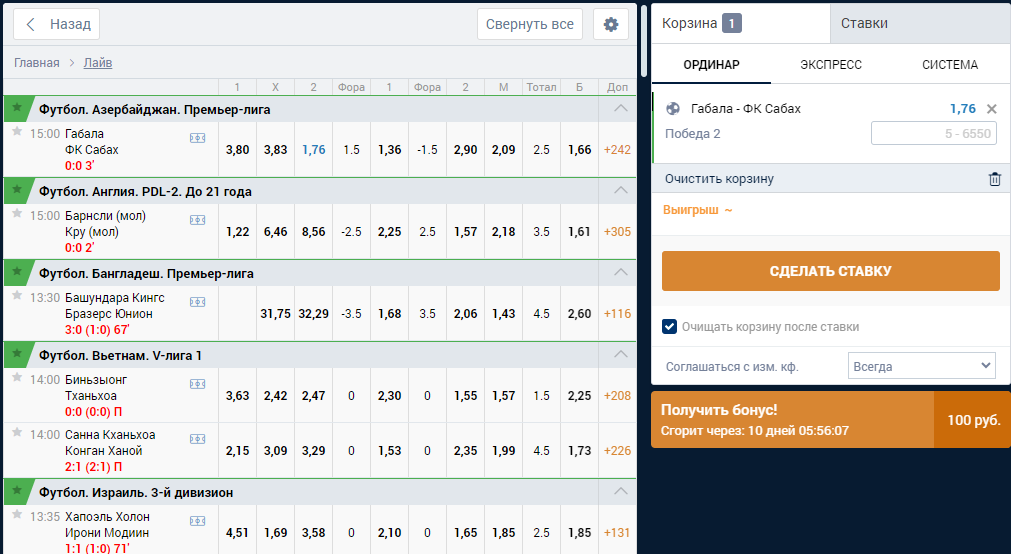The image size is (1011, 554).
Task: Collapse all sections with Свернуть все
Action: click(x=529, y=25)
